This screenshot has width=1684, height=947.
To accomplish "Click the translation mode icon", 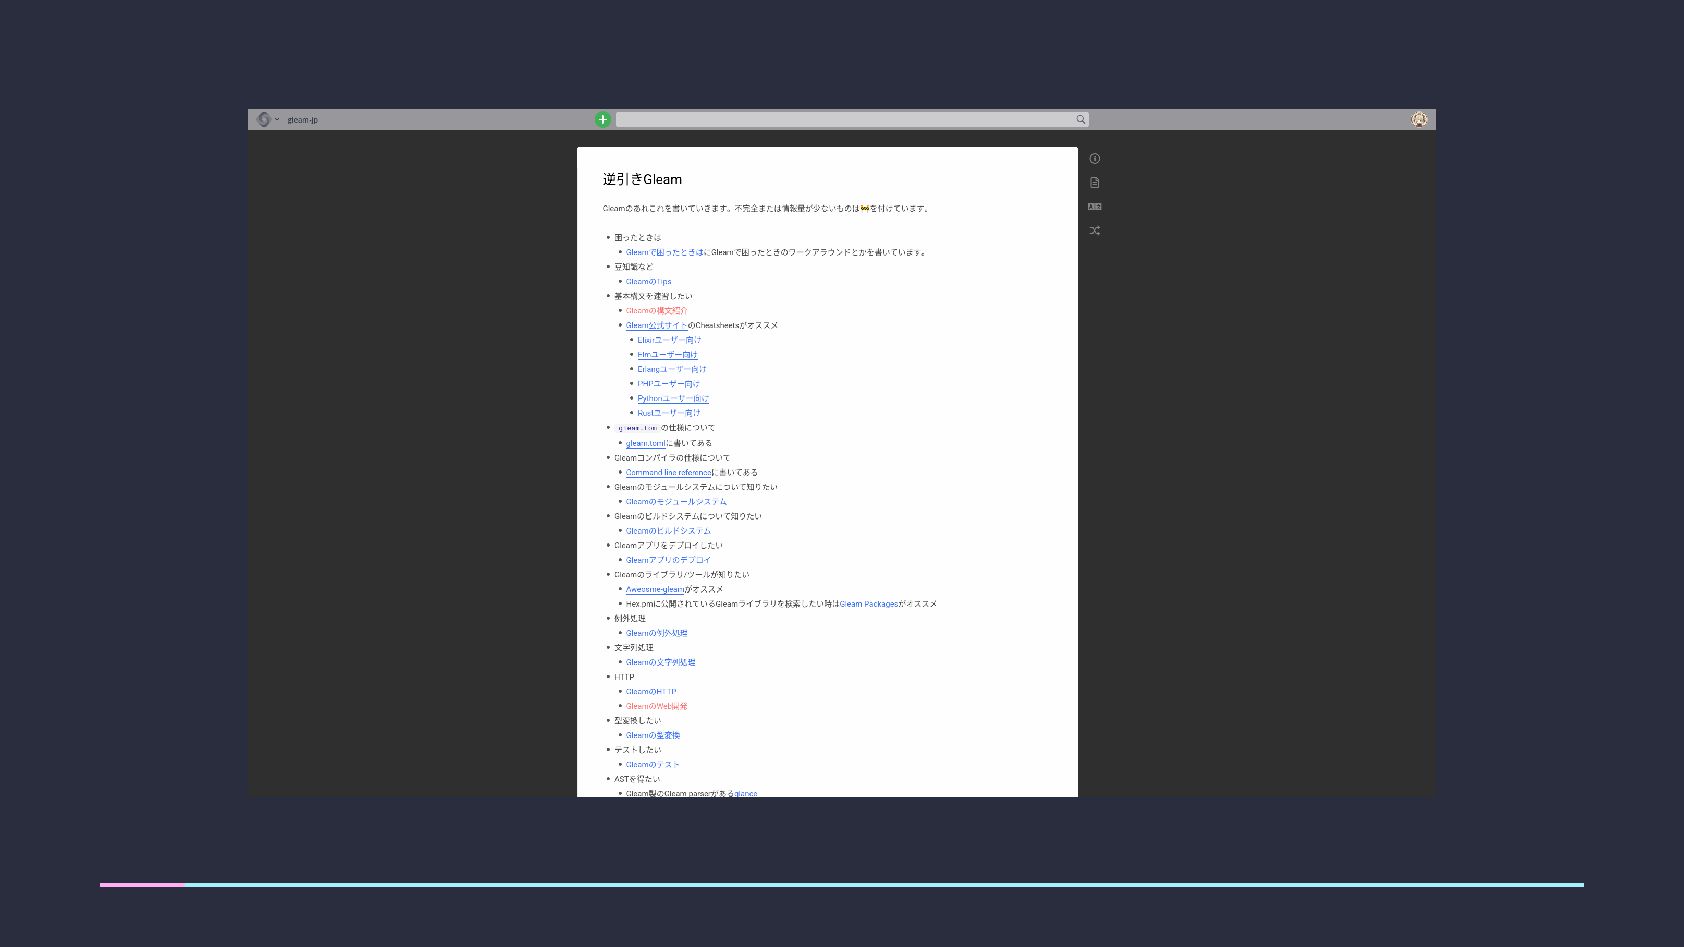I will (x=1095, y=207).
